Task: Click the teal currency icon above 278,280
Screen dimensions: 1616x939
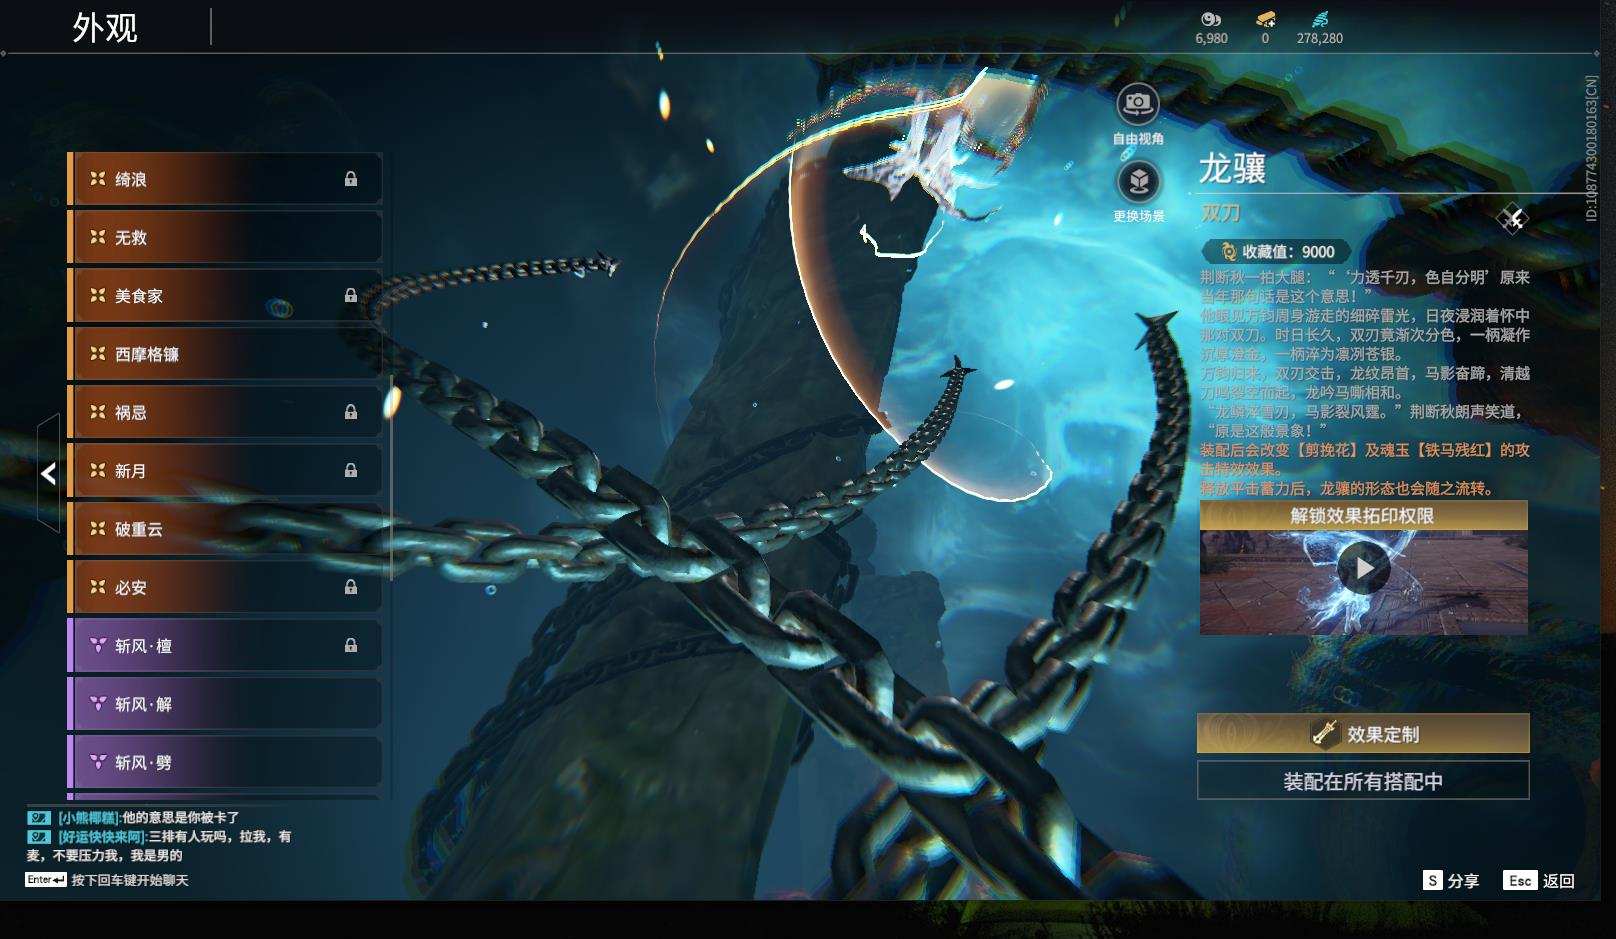Action: pyautogui.click(x=1320, y=19)
